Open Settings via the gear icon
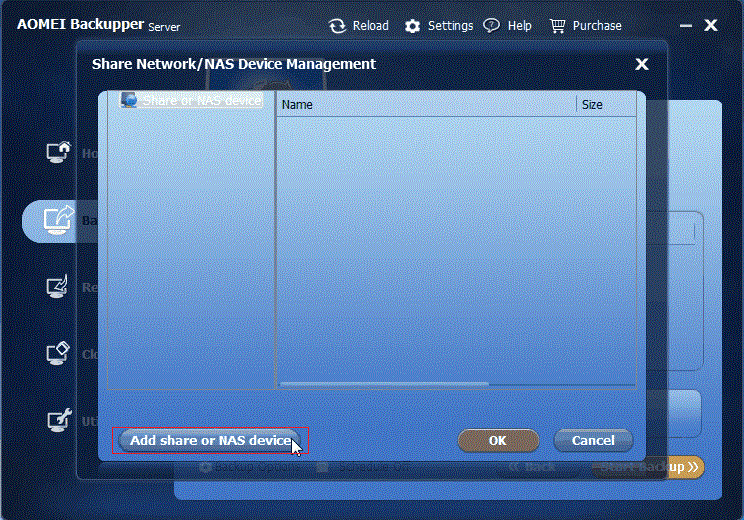 pos(412,26)
